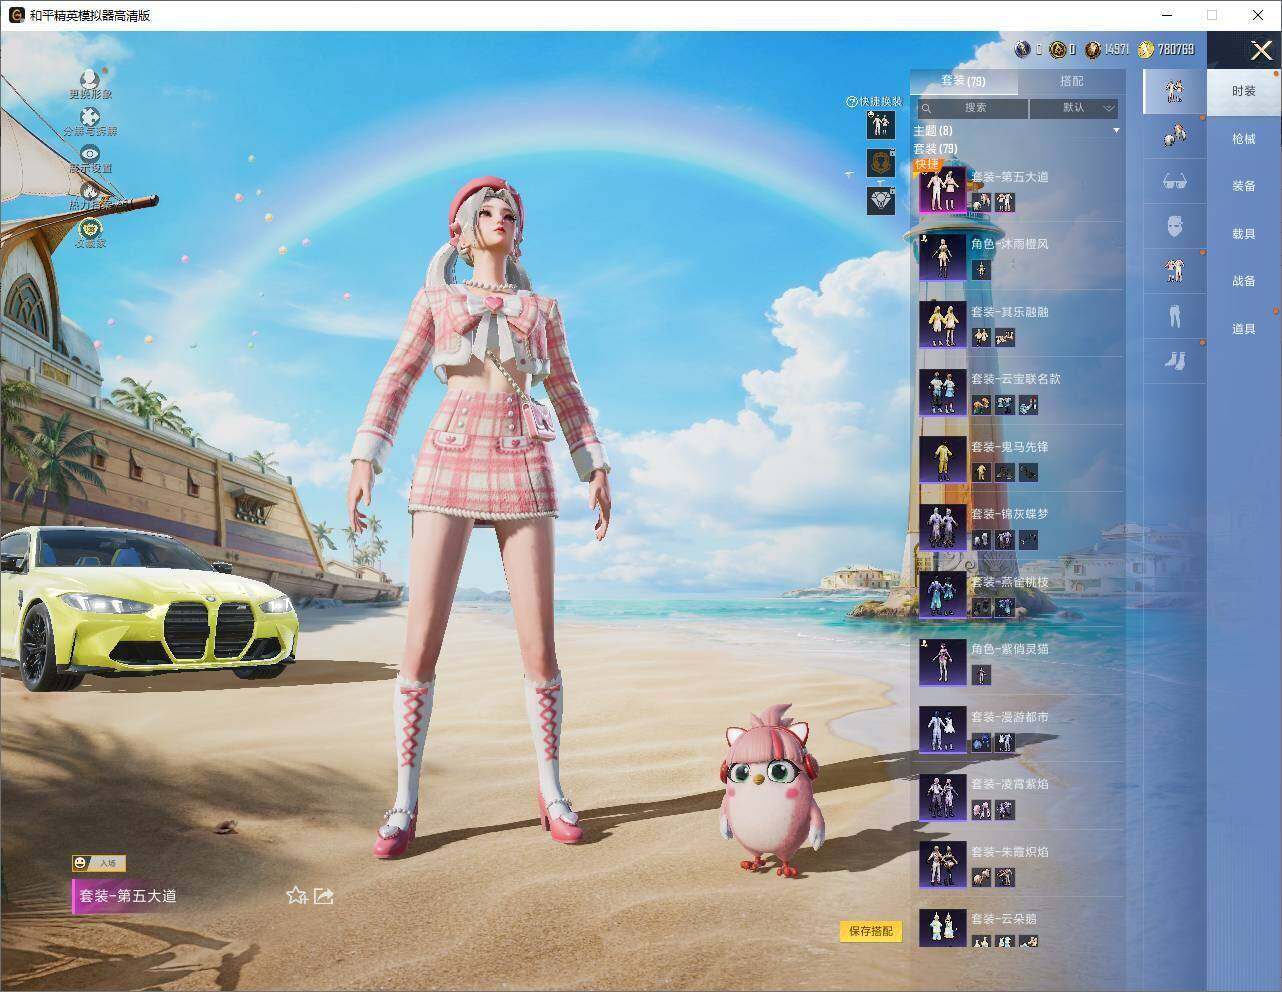Select the diamond quick-outfit slot
Viewport: 1282px width, 992px height.
click(x=880, y=200)
